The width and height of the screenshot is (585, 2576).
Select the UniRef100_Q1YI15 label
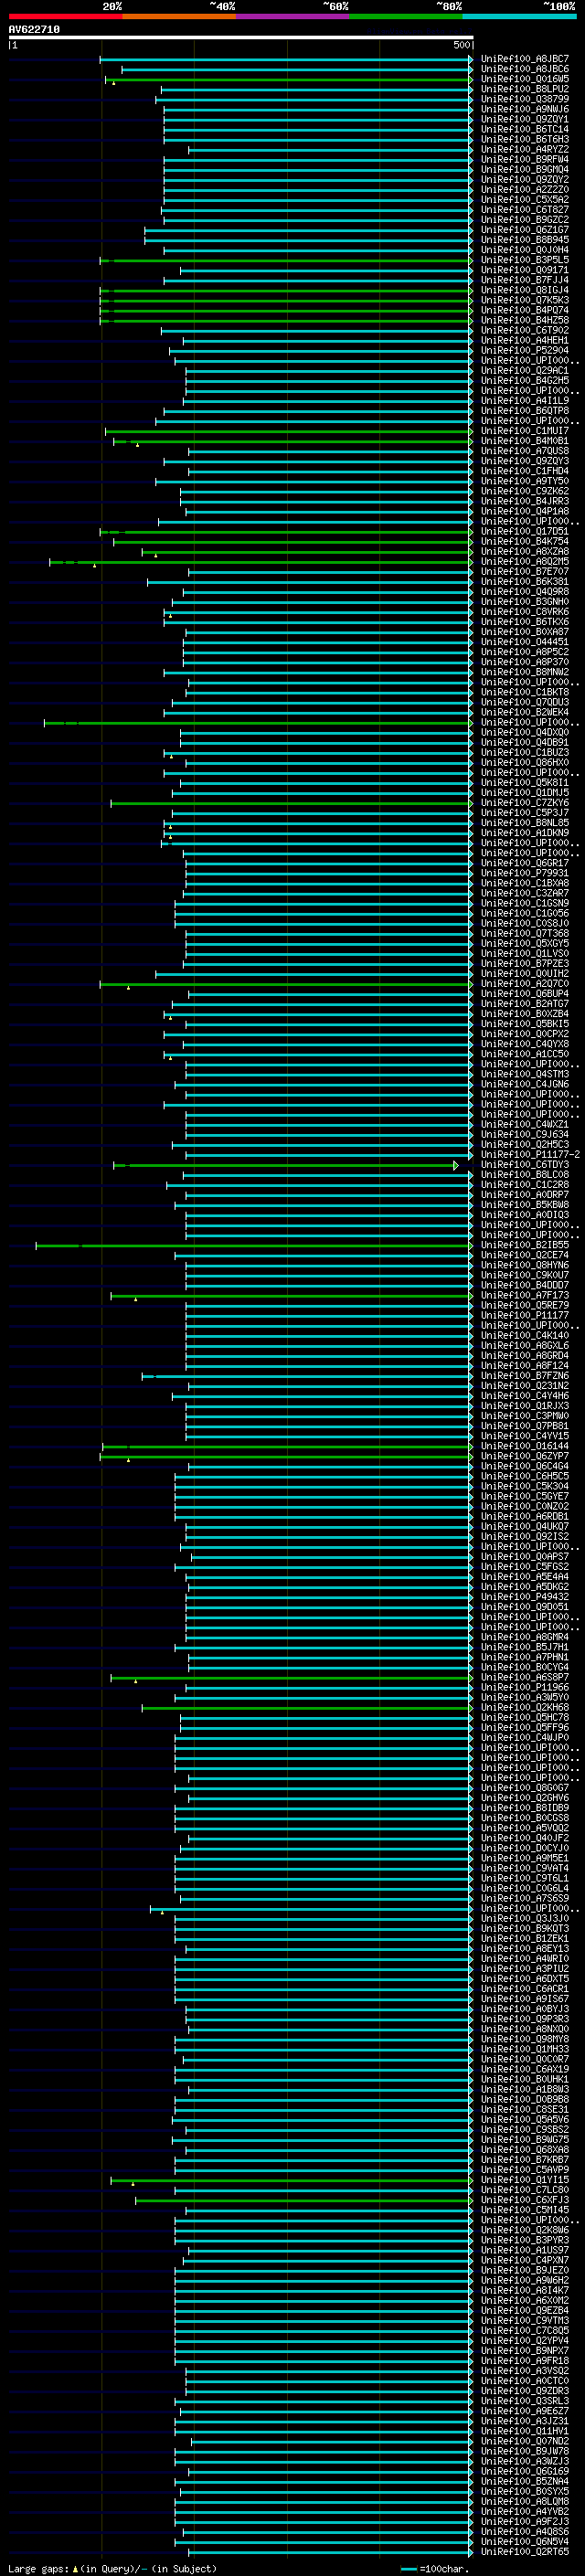(x=524, y=2180)
